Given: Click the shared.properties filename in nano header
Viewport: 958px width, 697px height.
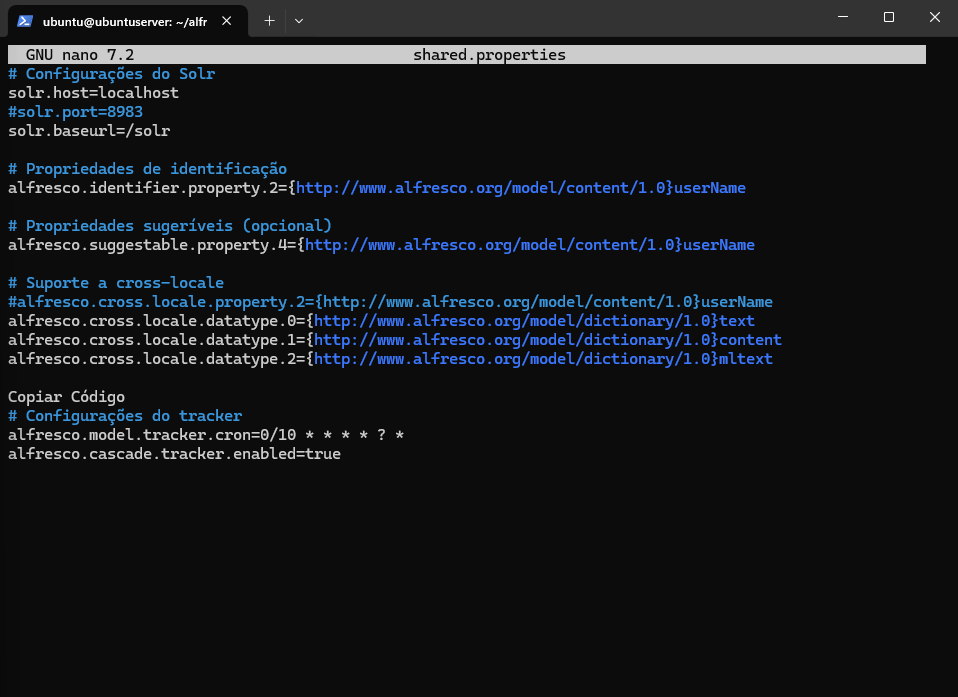Looking at the screenshot, I should click(489, 55).
